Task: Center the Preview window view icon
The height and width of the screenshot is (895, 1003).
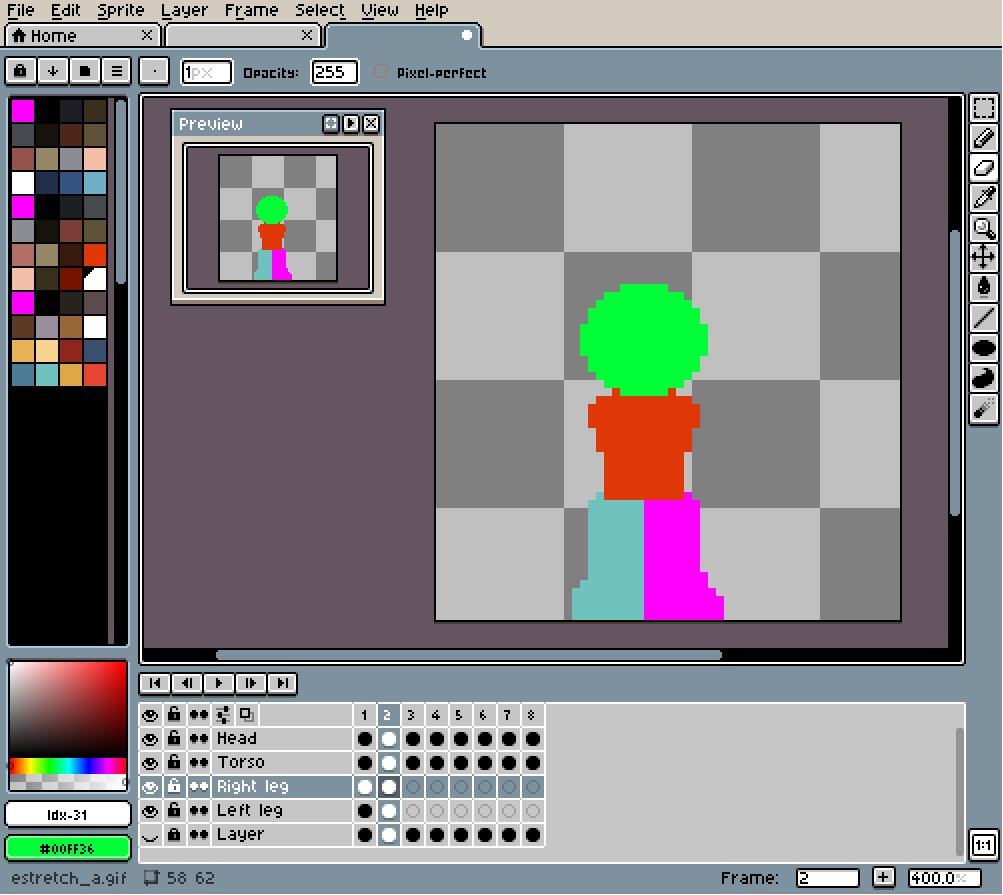Action: [331, 123]
